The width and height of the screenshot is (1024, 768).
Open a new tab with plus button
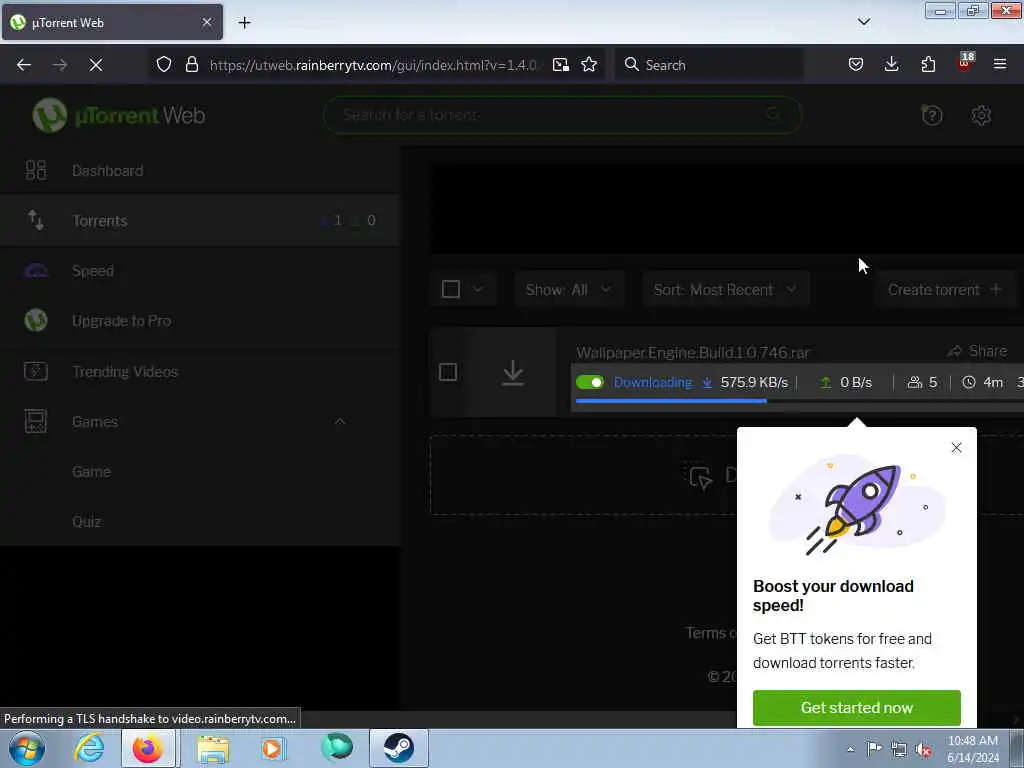tap(244, 23)
